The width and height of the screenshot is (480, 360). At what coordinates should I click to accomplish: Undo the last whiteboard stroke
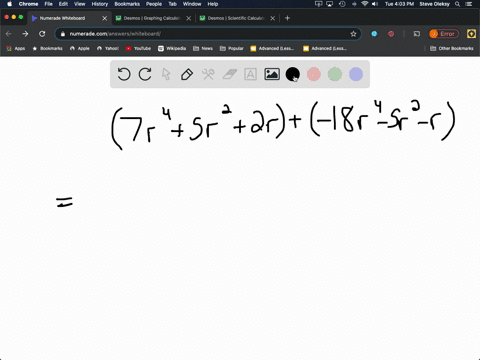pos(124,74)
